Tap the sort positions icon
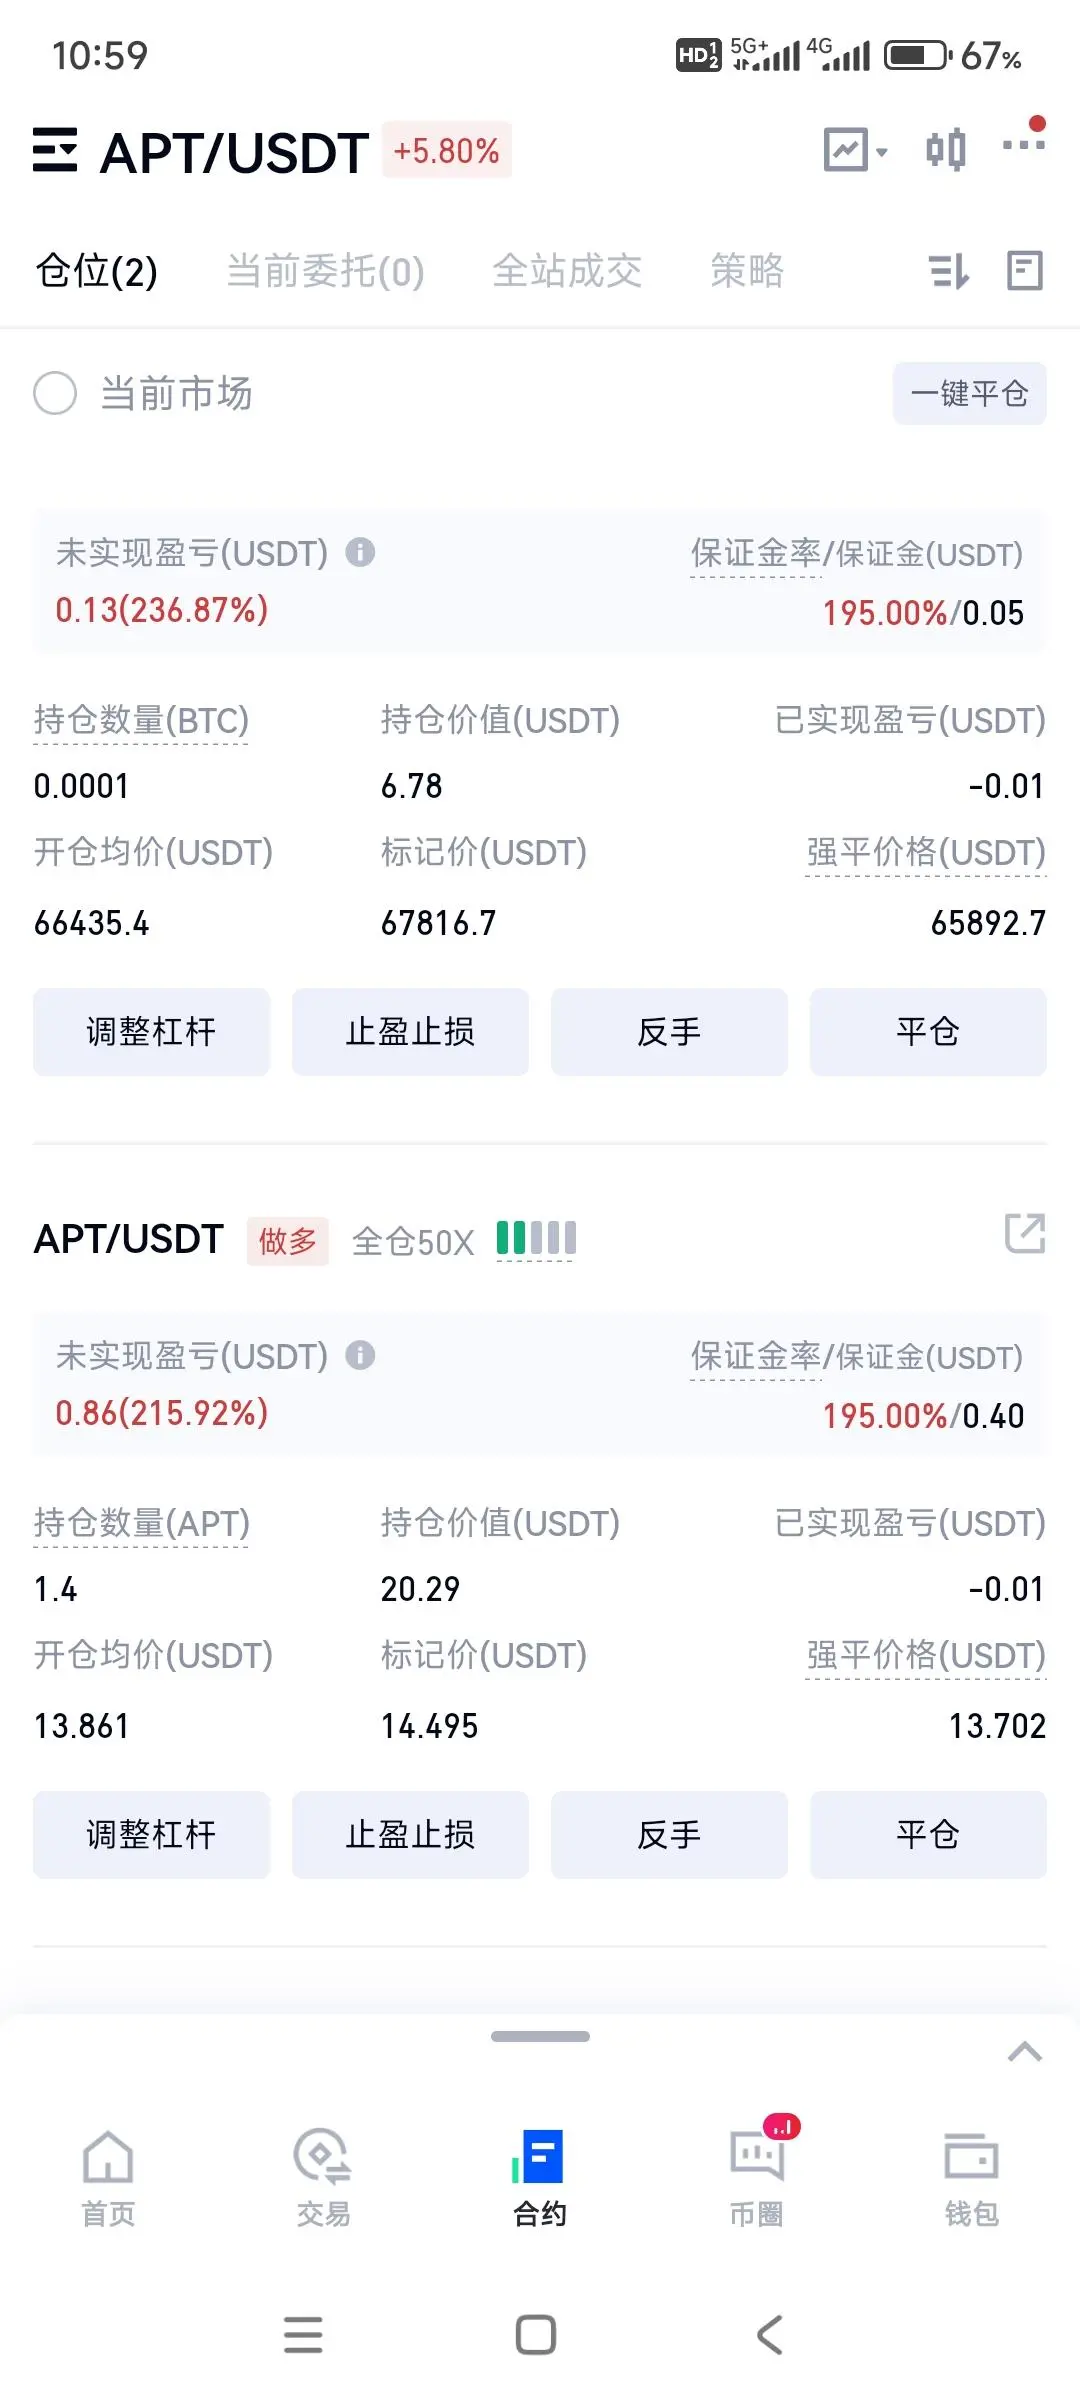The image size is (1080, 2400). [x=949, y=271]
